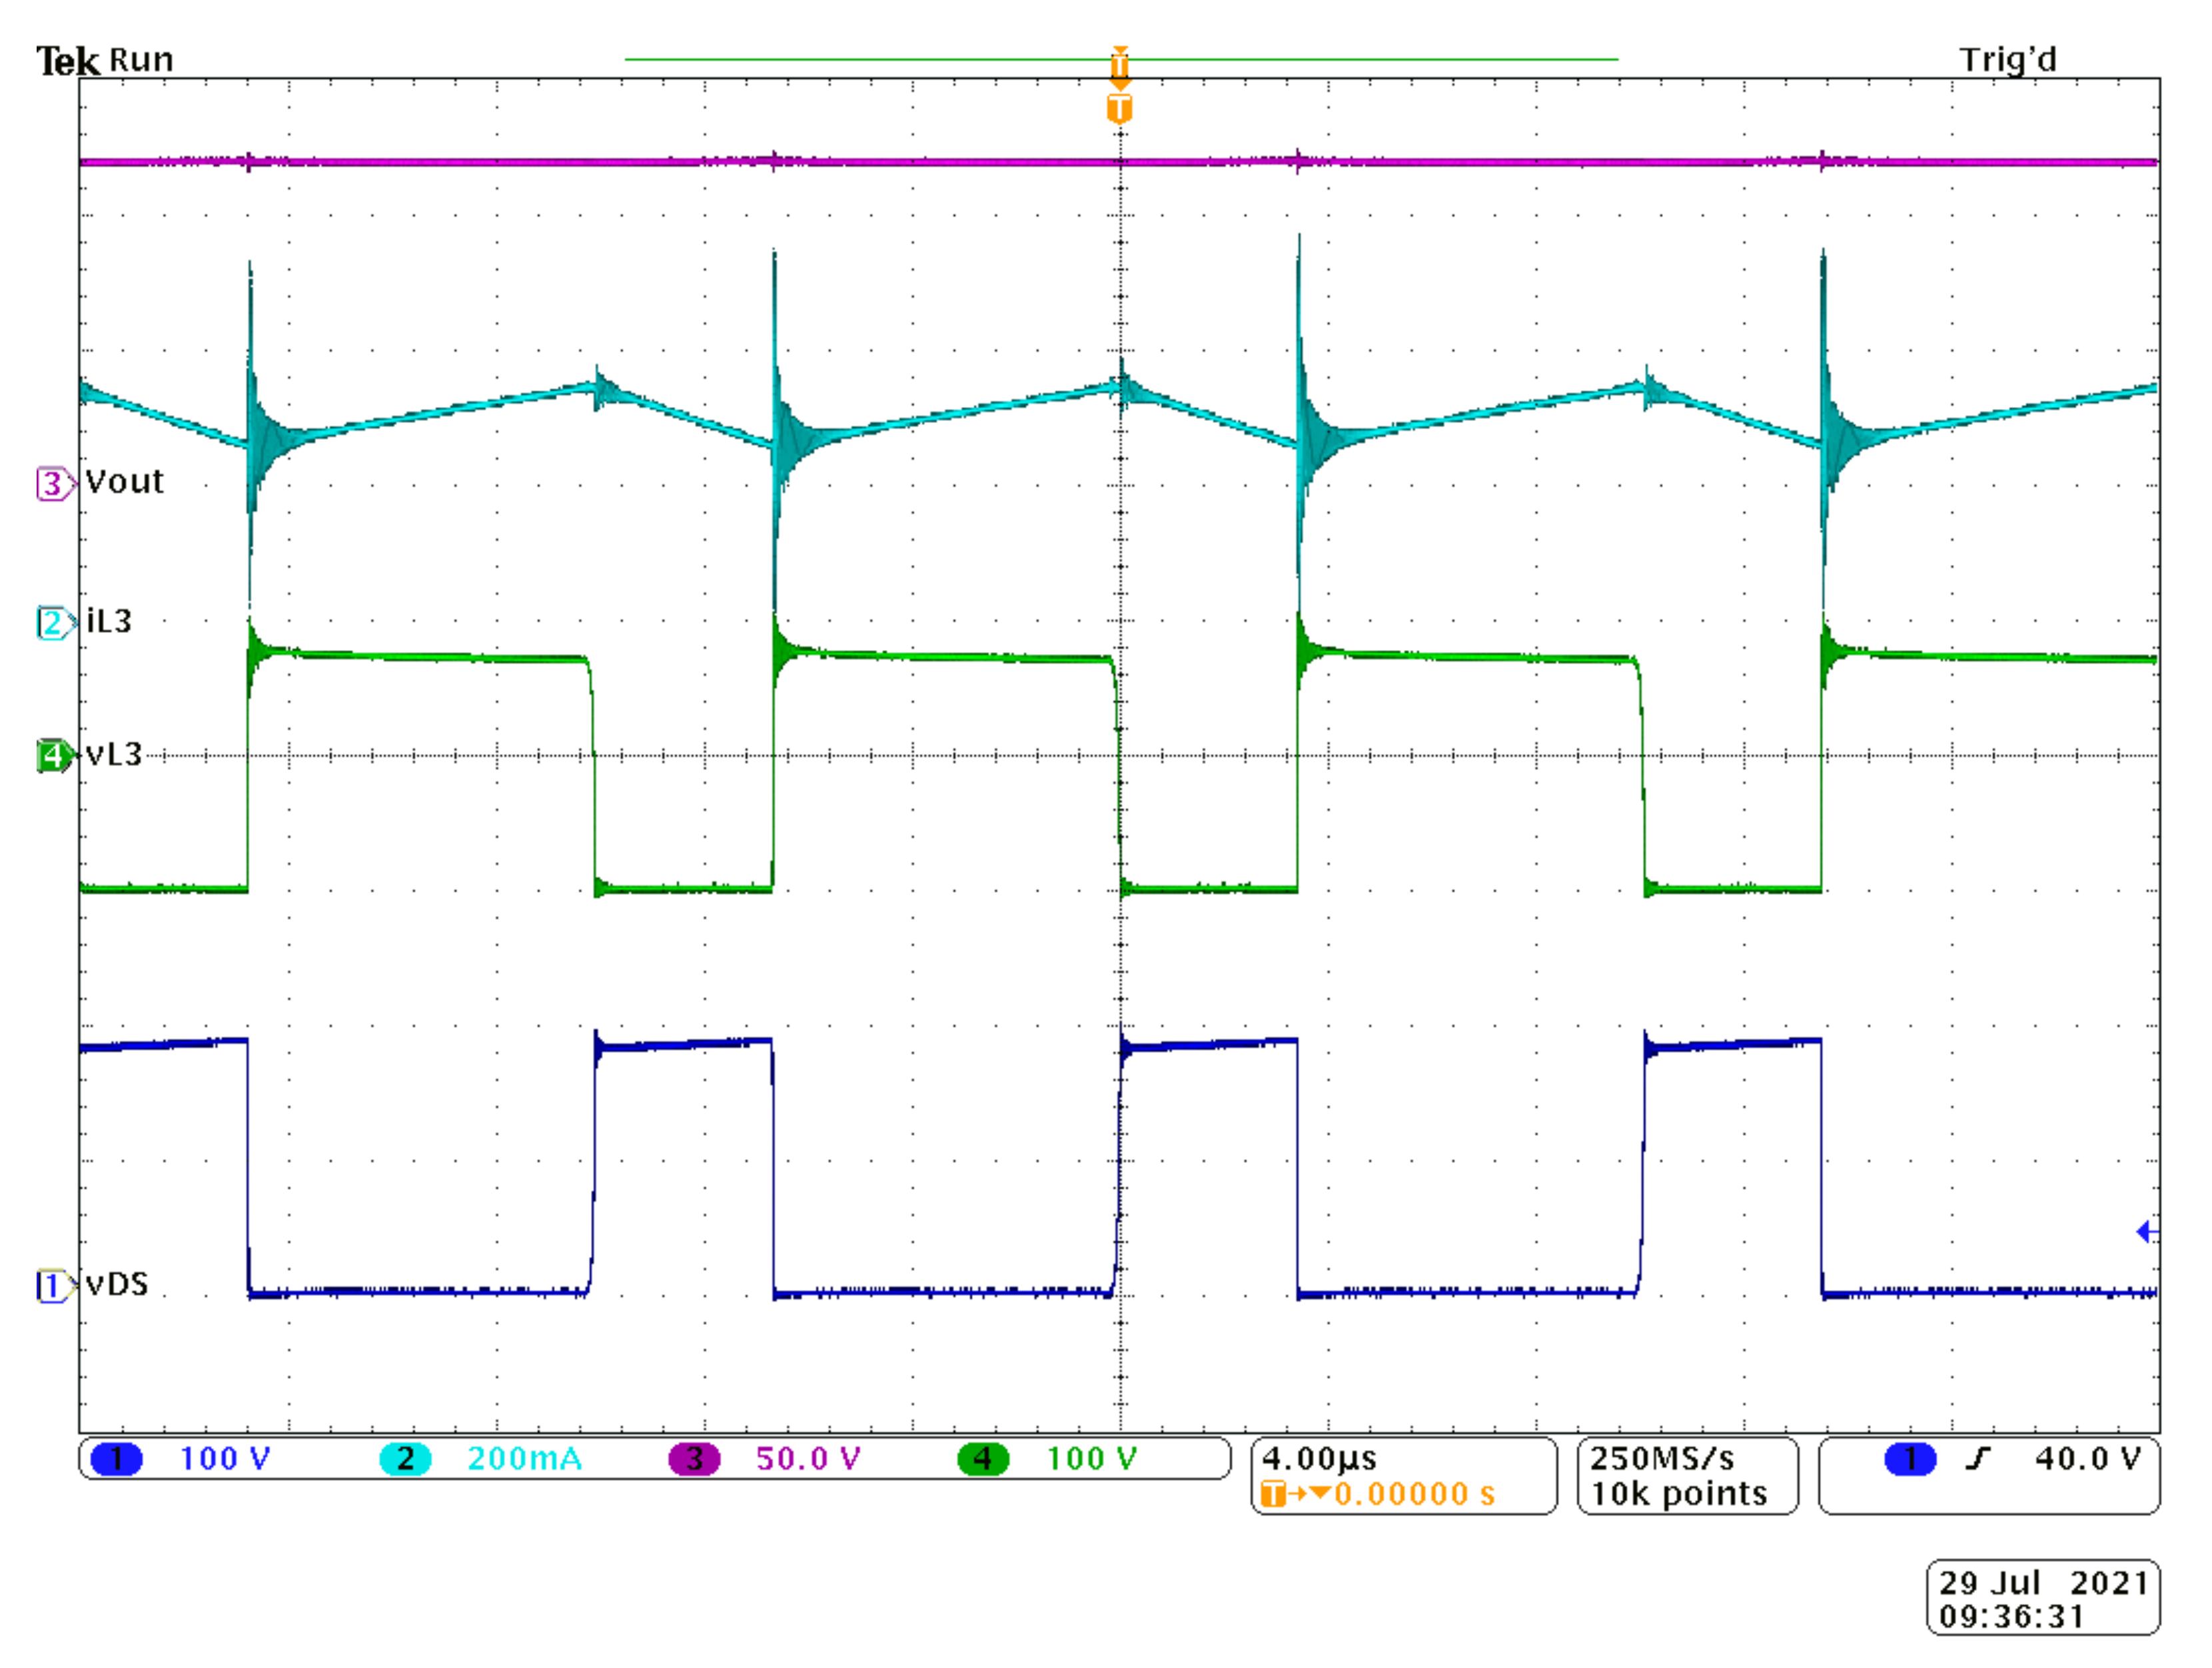Click the 10k points record length readout
The image size is (2212, 1668).
1678,1494
